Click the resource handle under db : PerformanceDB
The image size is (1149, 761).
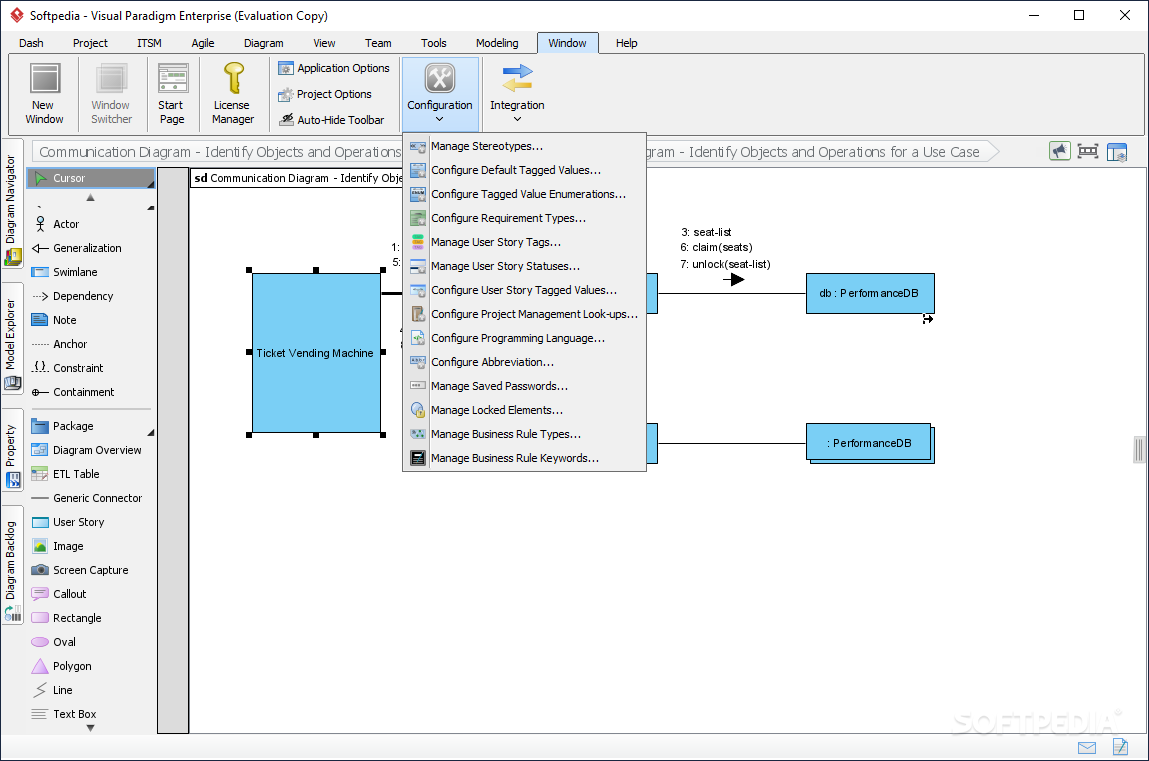tap(928, 319)
